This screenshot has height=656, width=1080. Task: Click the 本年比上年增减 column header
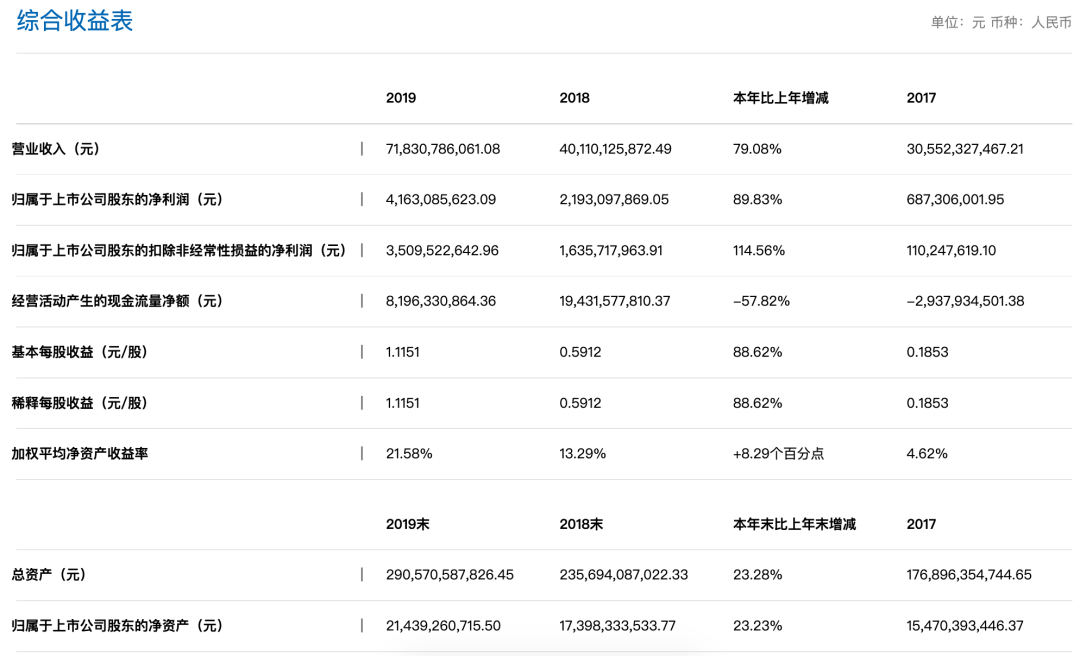pyautogui.click(x=780, y=98)
